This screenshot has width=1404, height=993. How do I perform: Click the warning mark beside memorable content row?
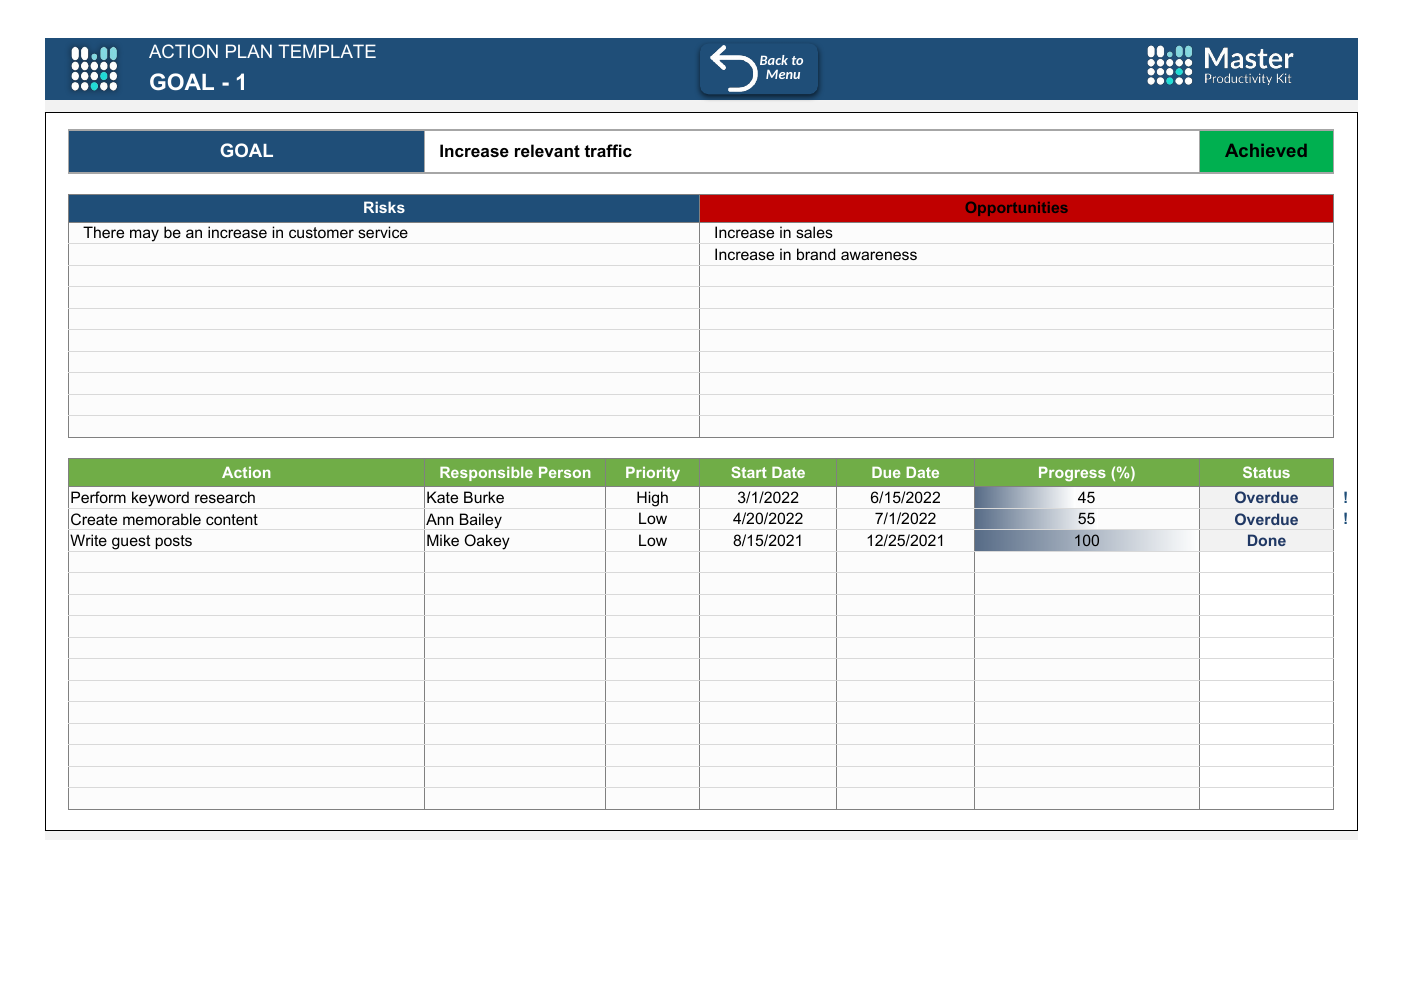coord(1345,519)
